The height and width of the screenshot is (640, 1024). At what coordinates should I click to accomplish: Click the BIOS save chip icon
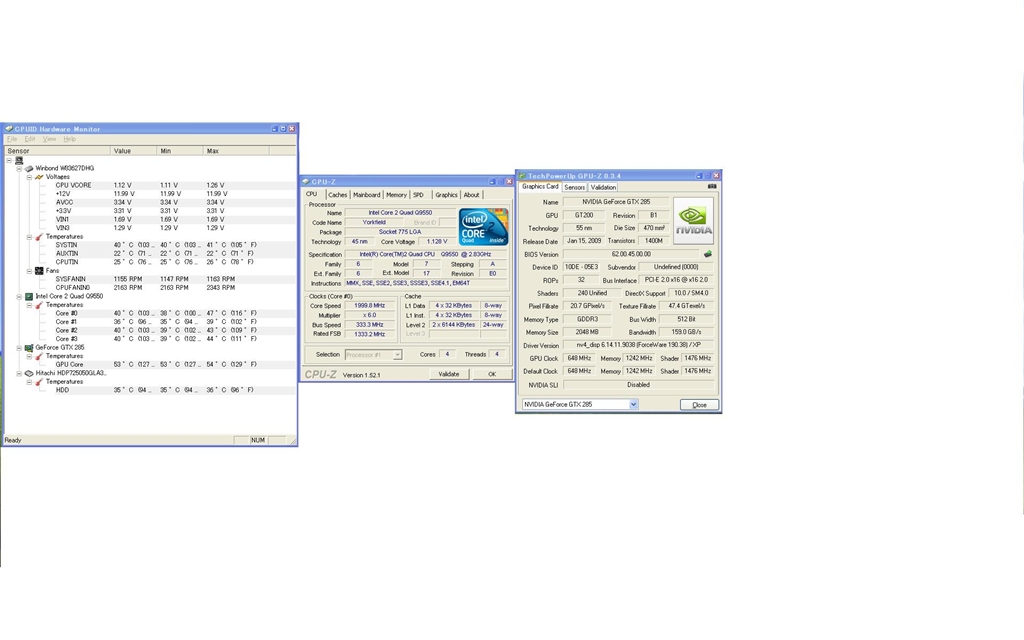point(707,254)
